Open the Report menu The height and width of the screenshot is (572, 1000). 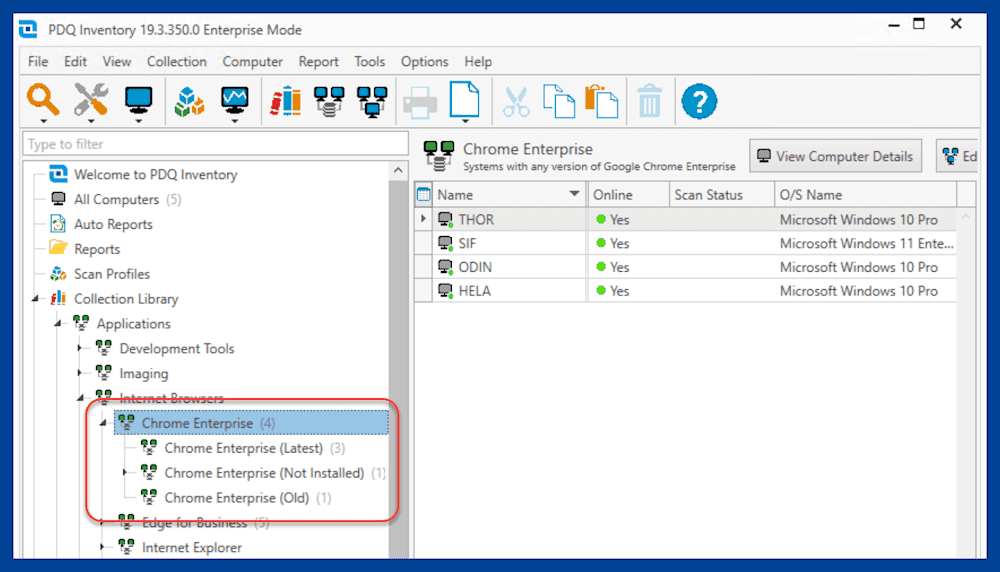click(318, 62)
